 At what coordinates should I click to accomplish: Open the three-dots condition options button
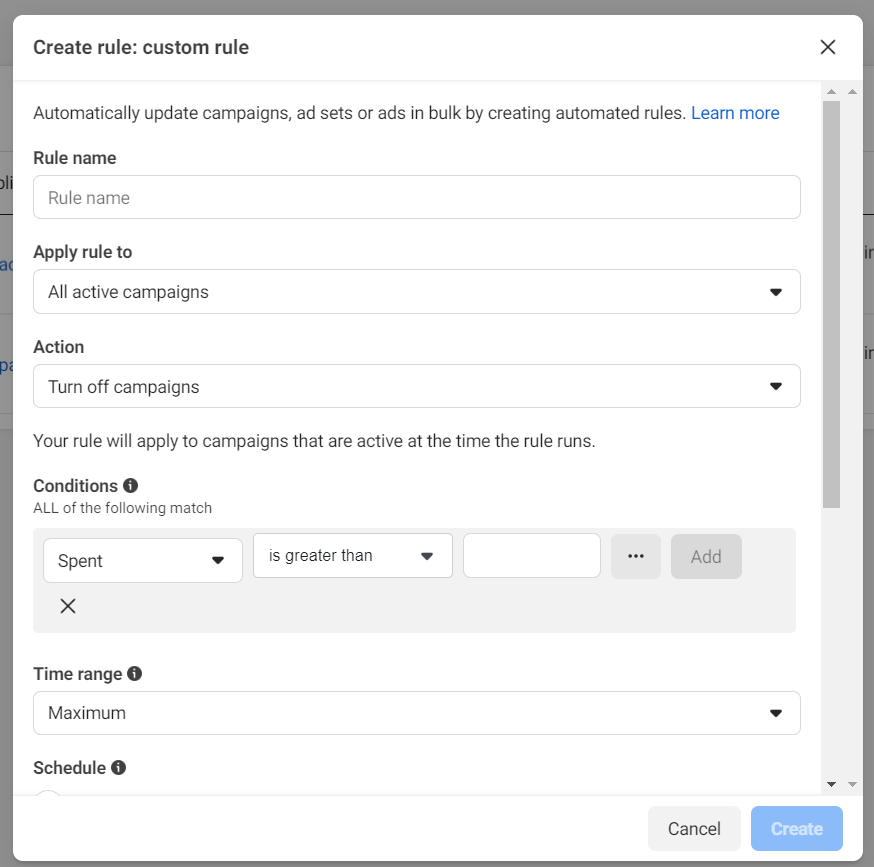[x=636, y=556]
